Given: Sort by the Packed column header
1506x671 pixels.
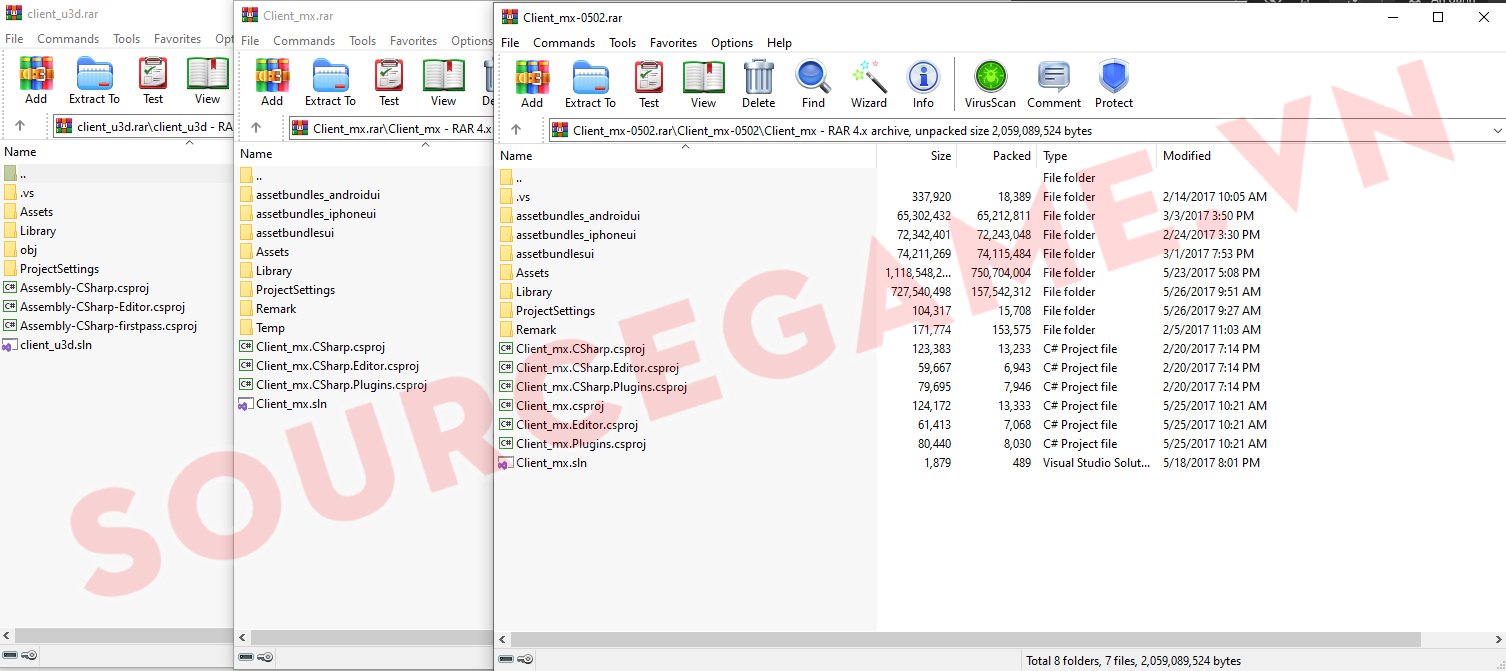Looking at the screenshot, I should (996, 156).
